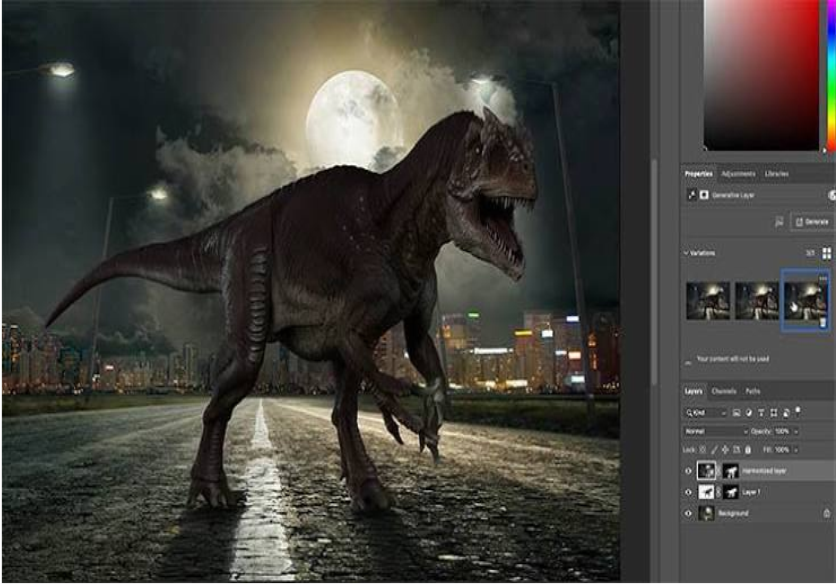Viewport: 836px width, 584px height.
Task: Click the mask icon beside Generative Layer
Action: tap(704, 195)
